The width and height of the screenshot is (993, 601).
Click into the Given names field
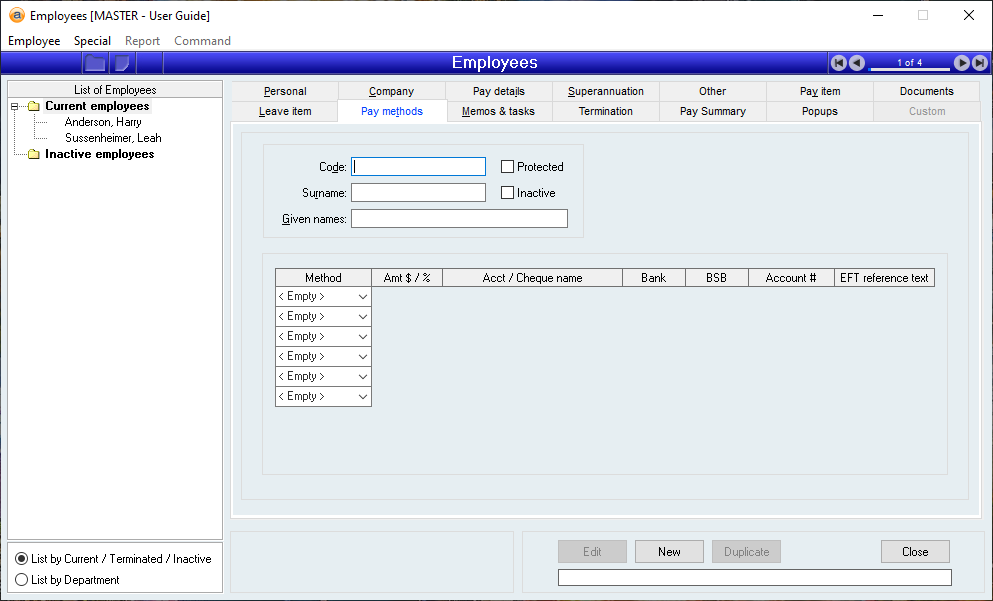pyautogui.click(x=459, y=219)
